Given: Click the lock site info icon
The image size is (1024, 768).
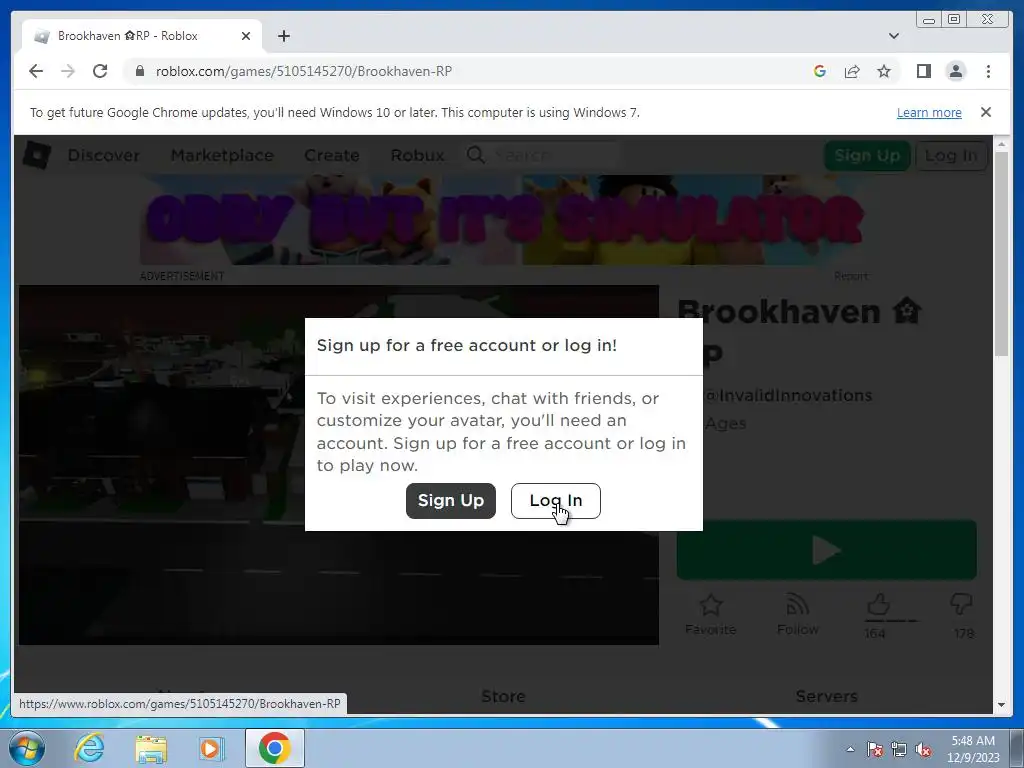Looking at the screenshot, I should pyautogui.click(x=140, y=71).
